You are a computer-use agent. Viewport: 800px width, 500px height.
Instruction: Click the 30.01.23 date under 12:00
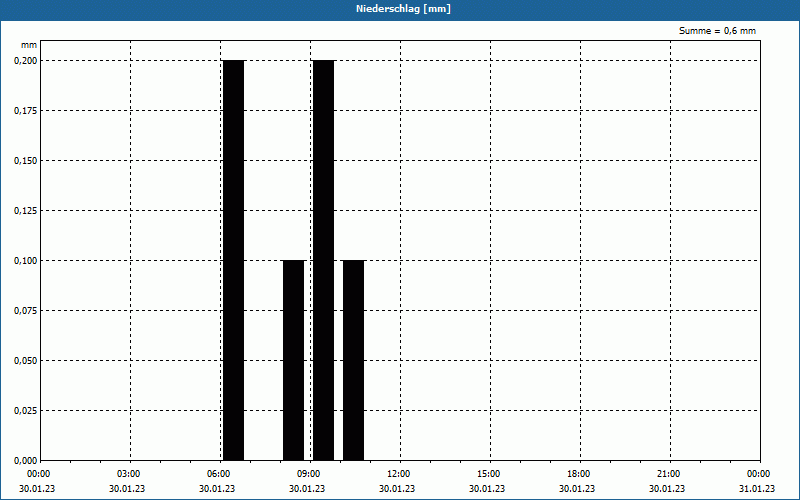(397, 488)
